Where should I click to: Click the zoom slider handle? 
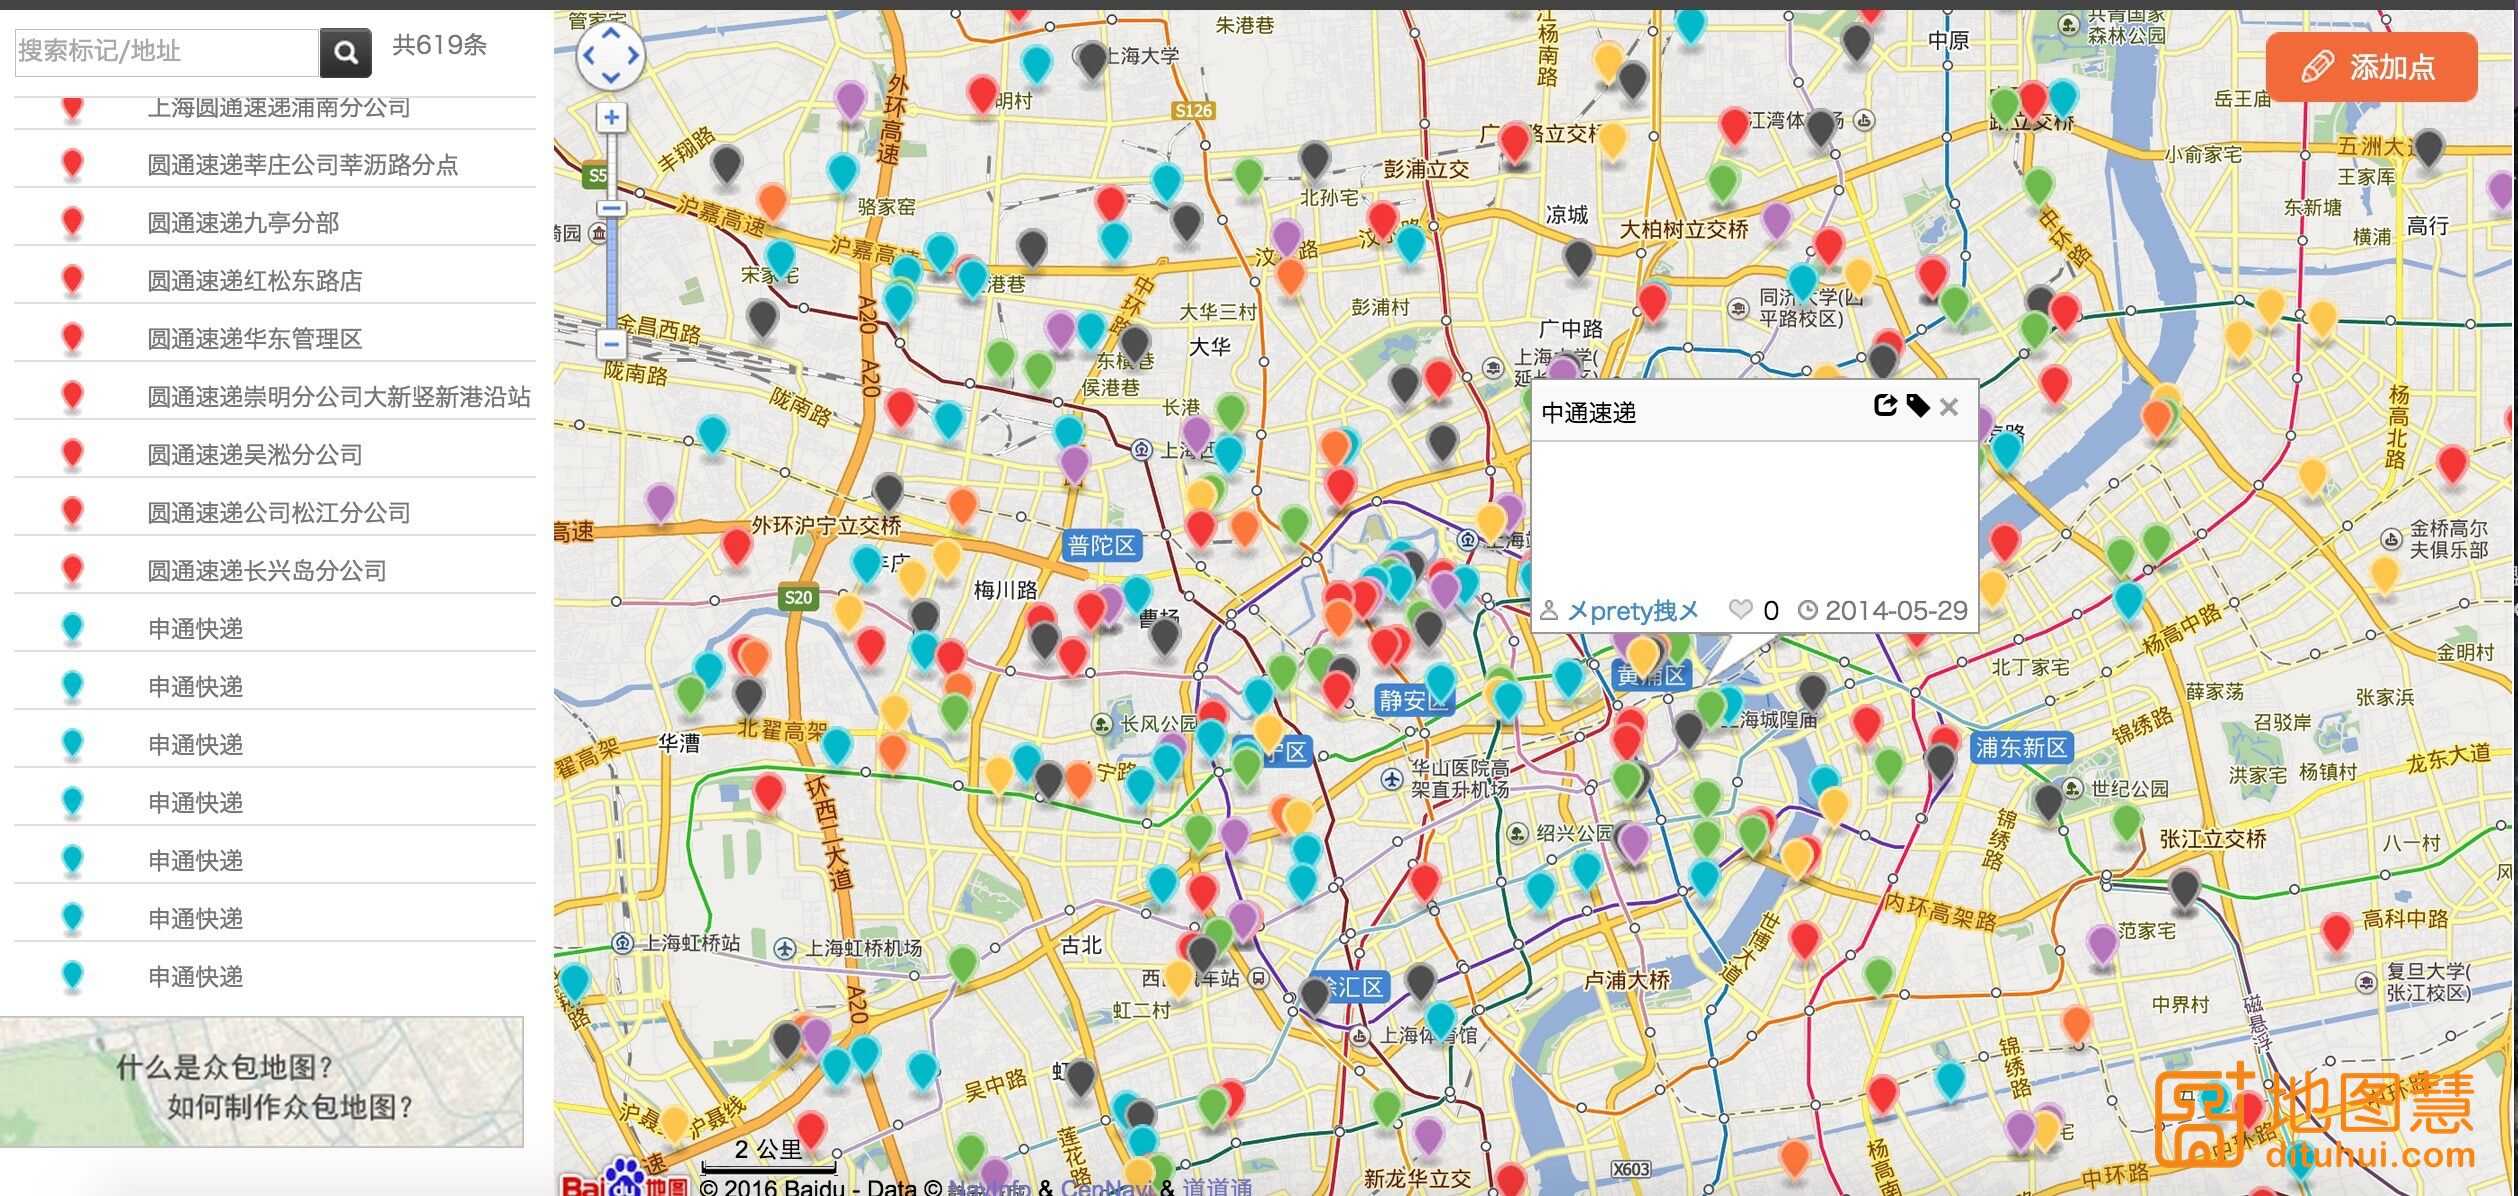click(x=612, y=208)
